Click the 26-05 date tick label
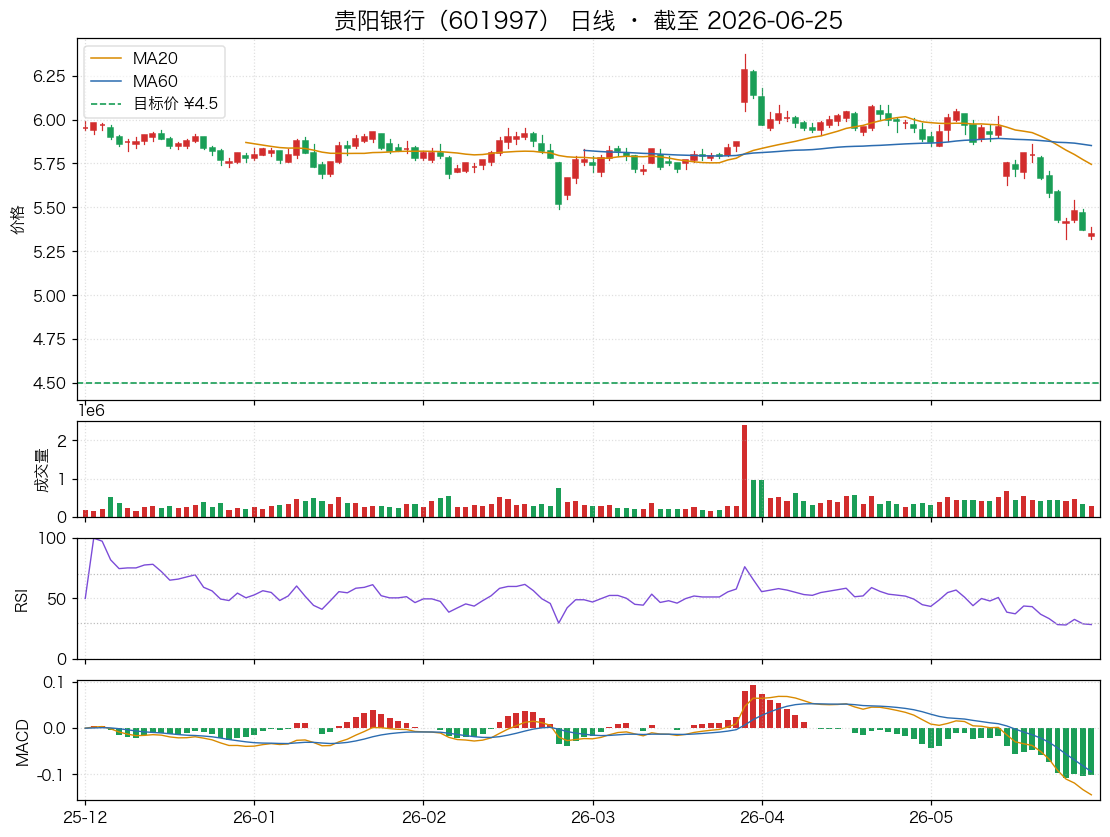Viewport: 1110px width, 837px height. [x=931, y=817]
